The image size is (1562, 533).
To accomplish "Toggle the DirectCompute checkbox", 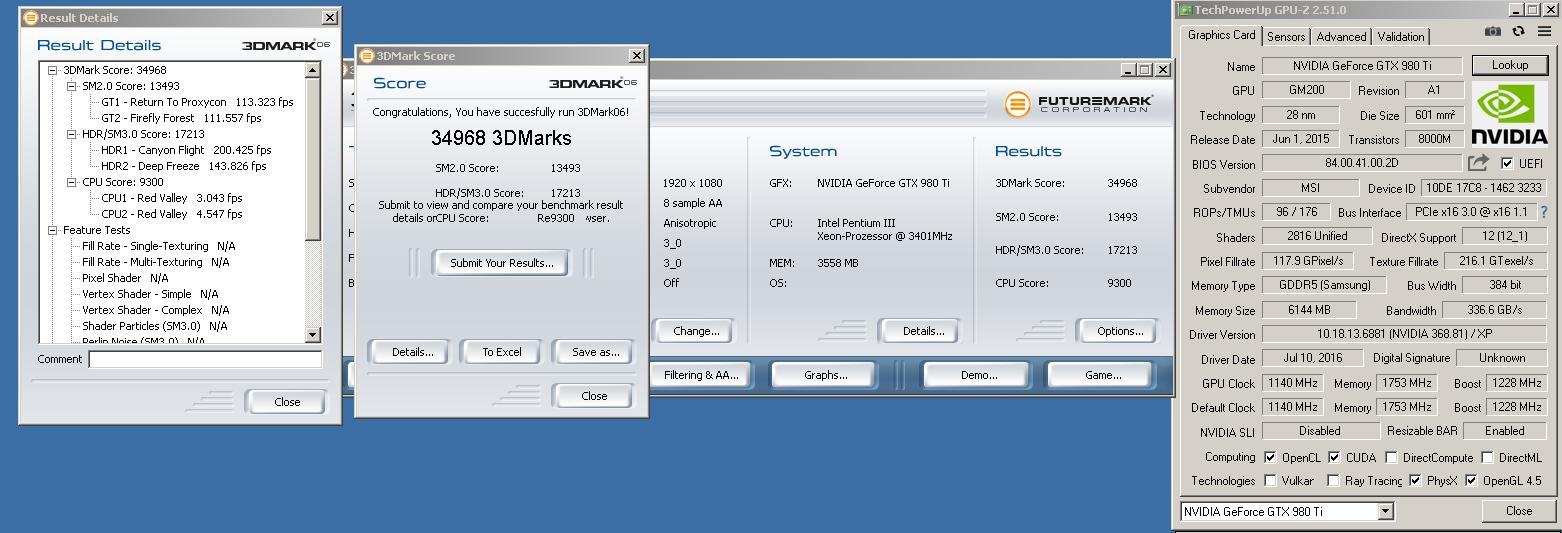I will coord(1391,457).
